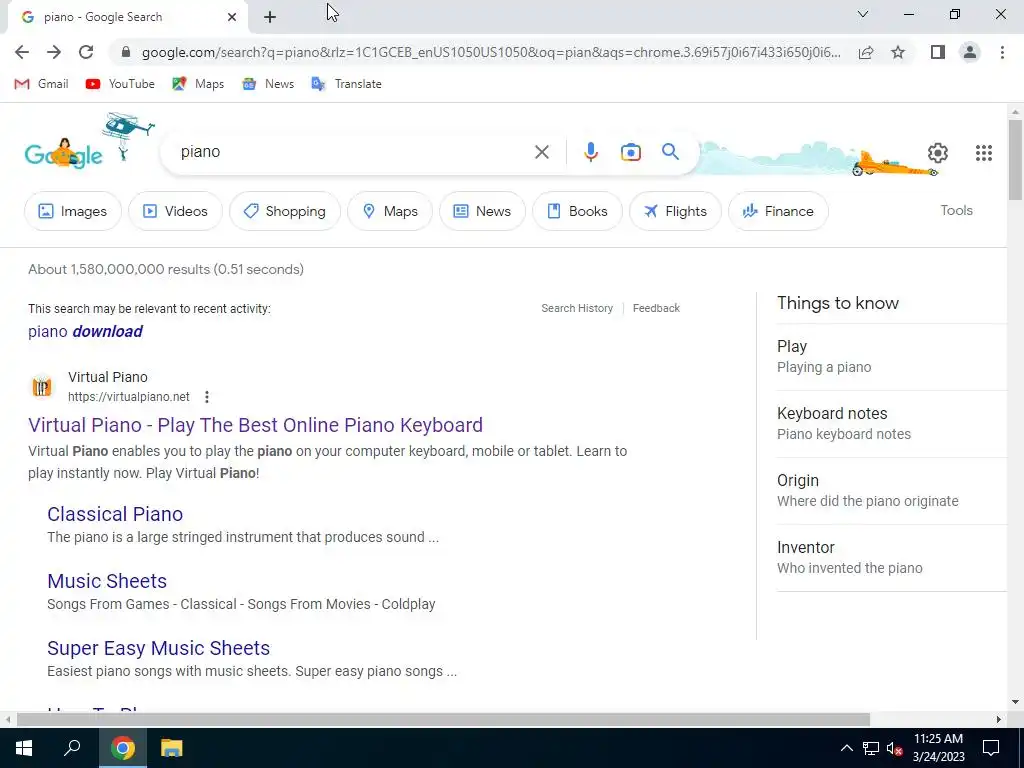Viewport: 1024px width, 768px height.
Task: Click the scroll-right arrow
Action: point(999,720)
